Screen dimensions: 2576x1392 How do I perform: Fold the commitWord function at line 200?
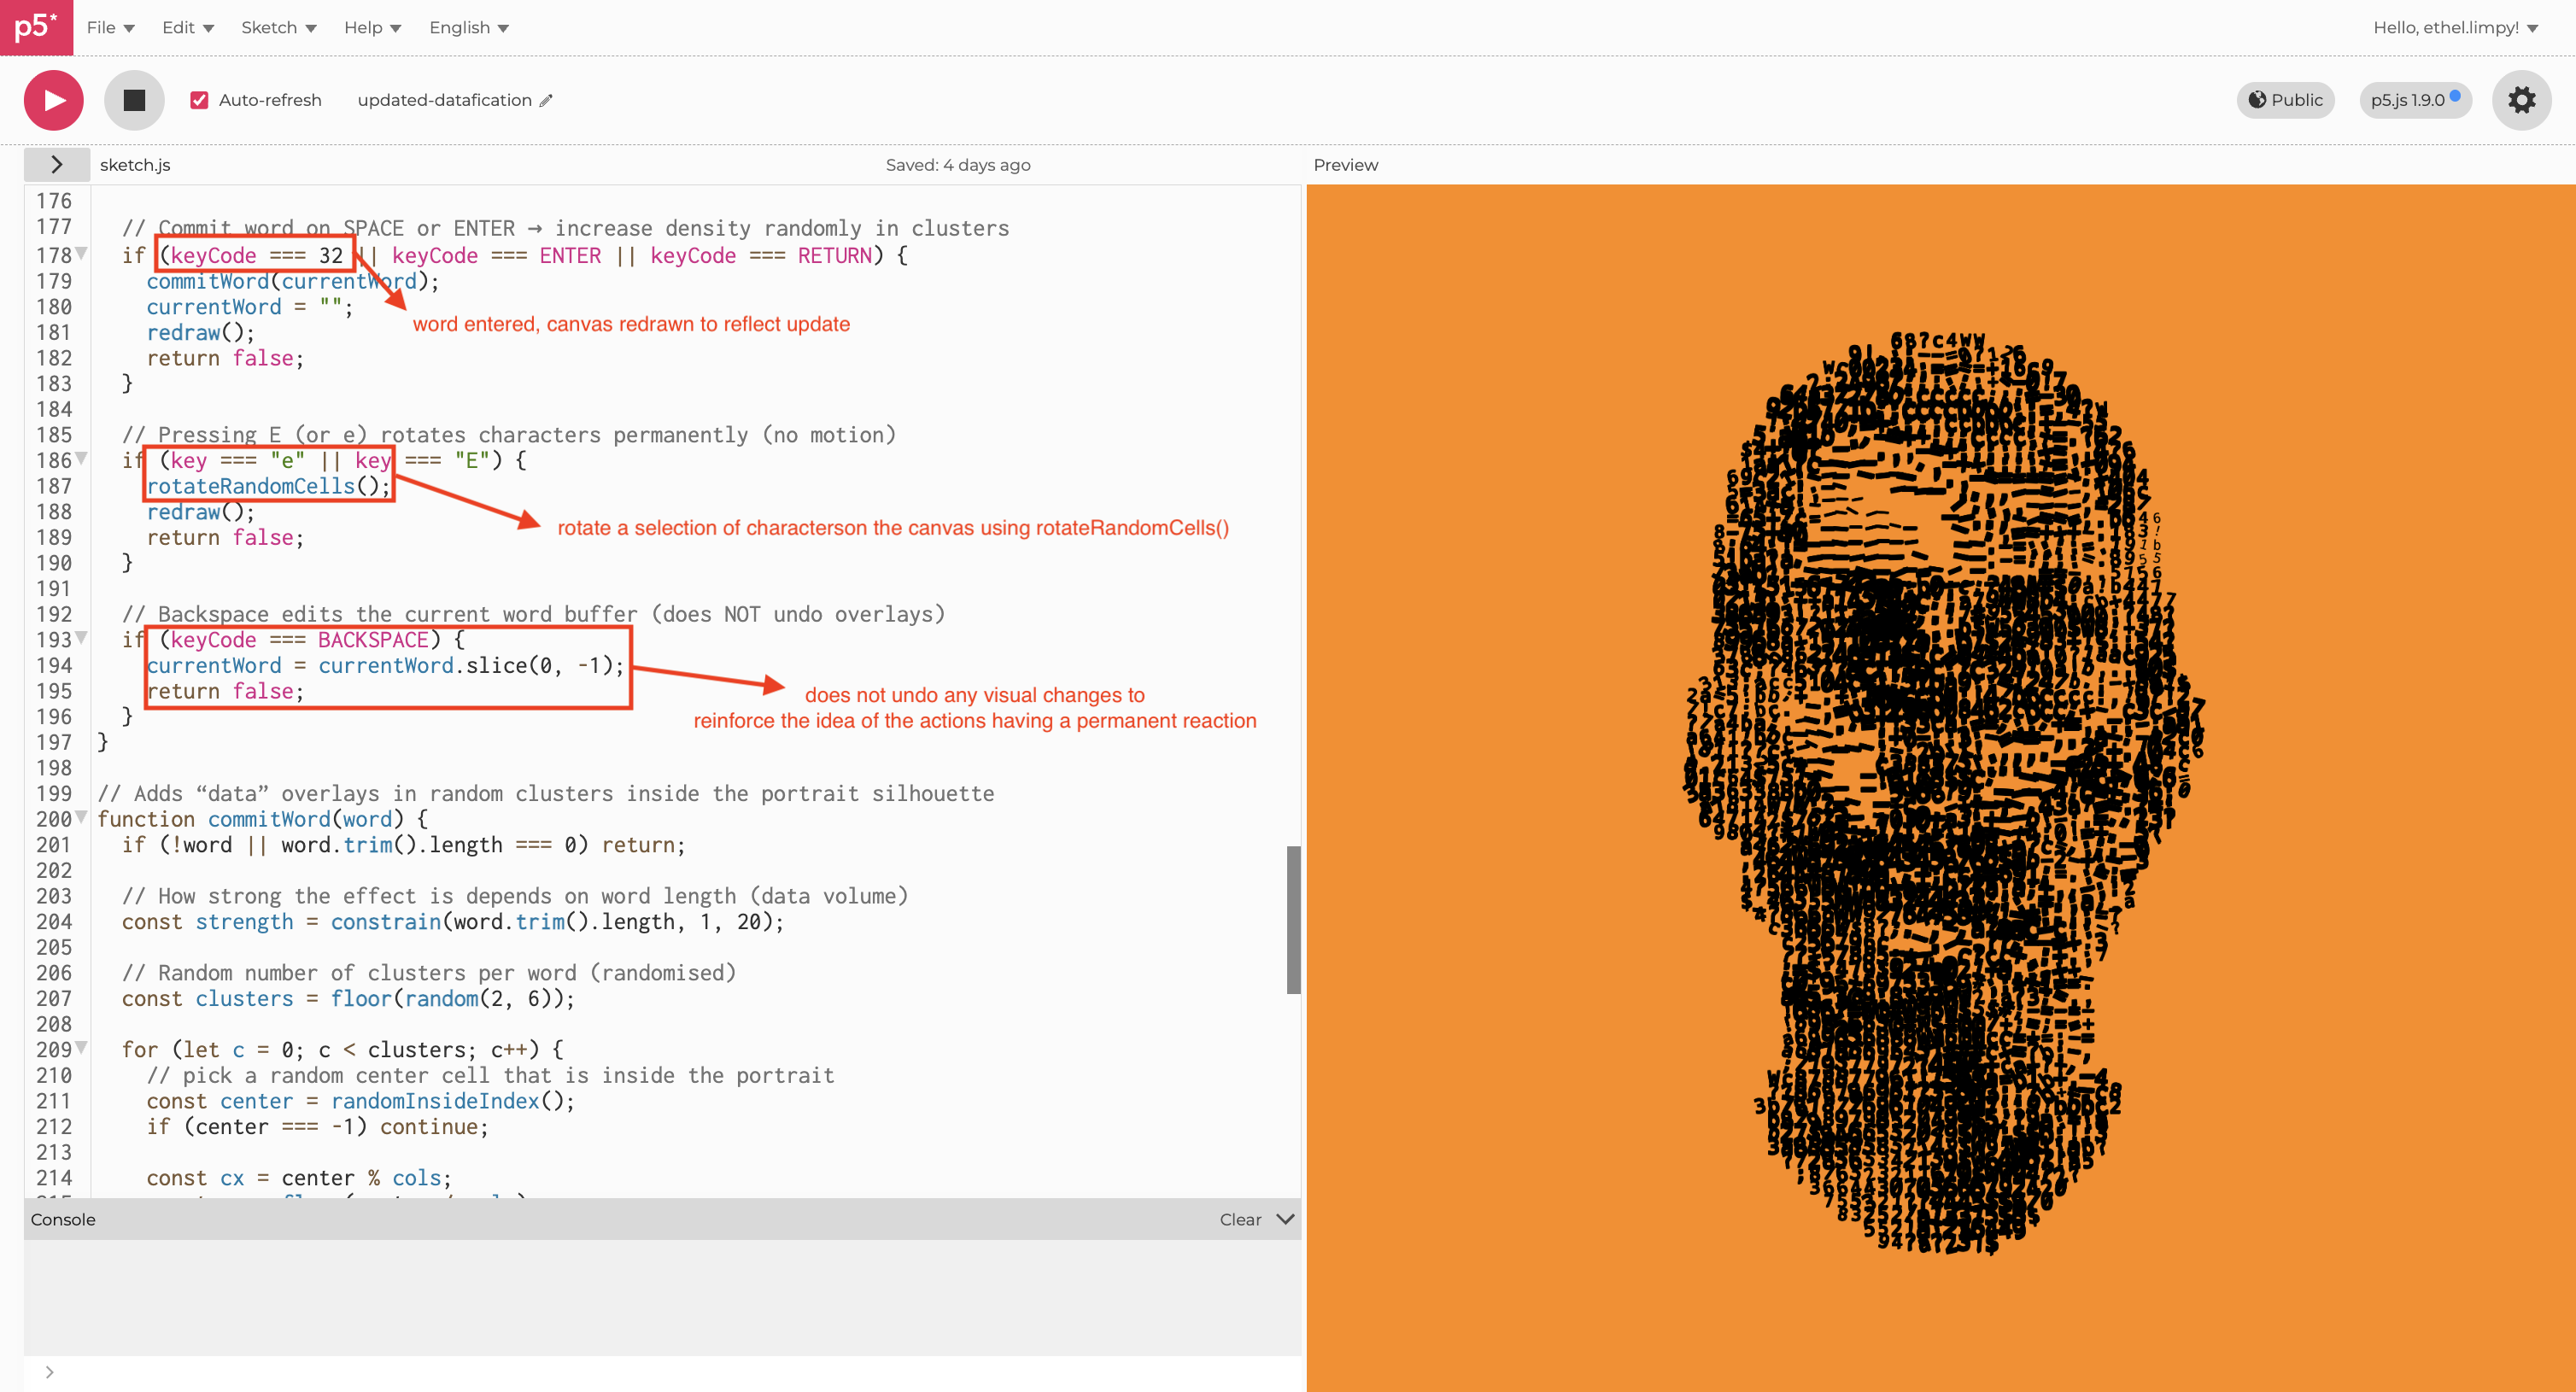pos(82,818)
